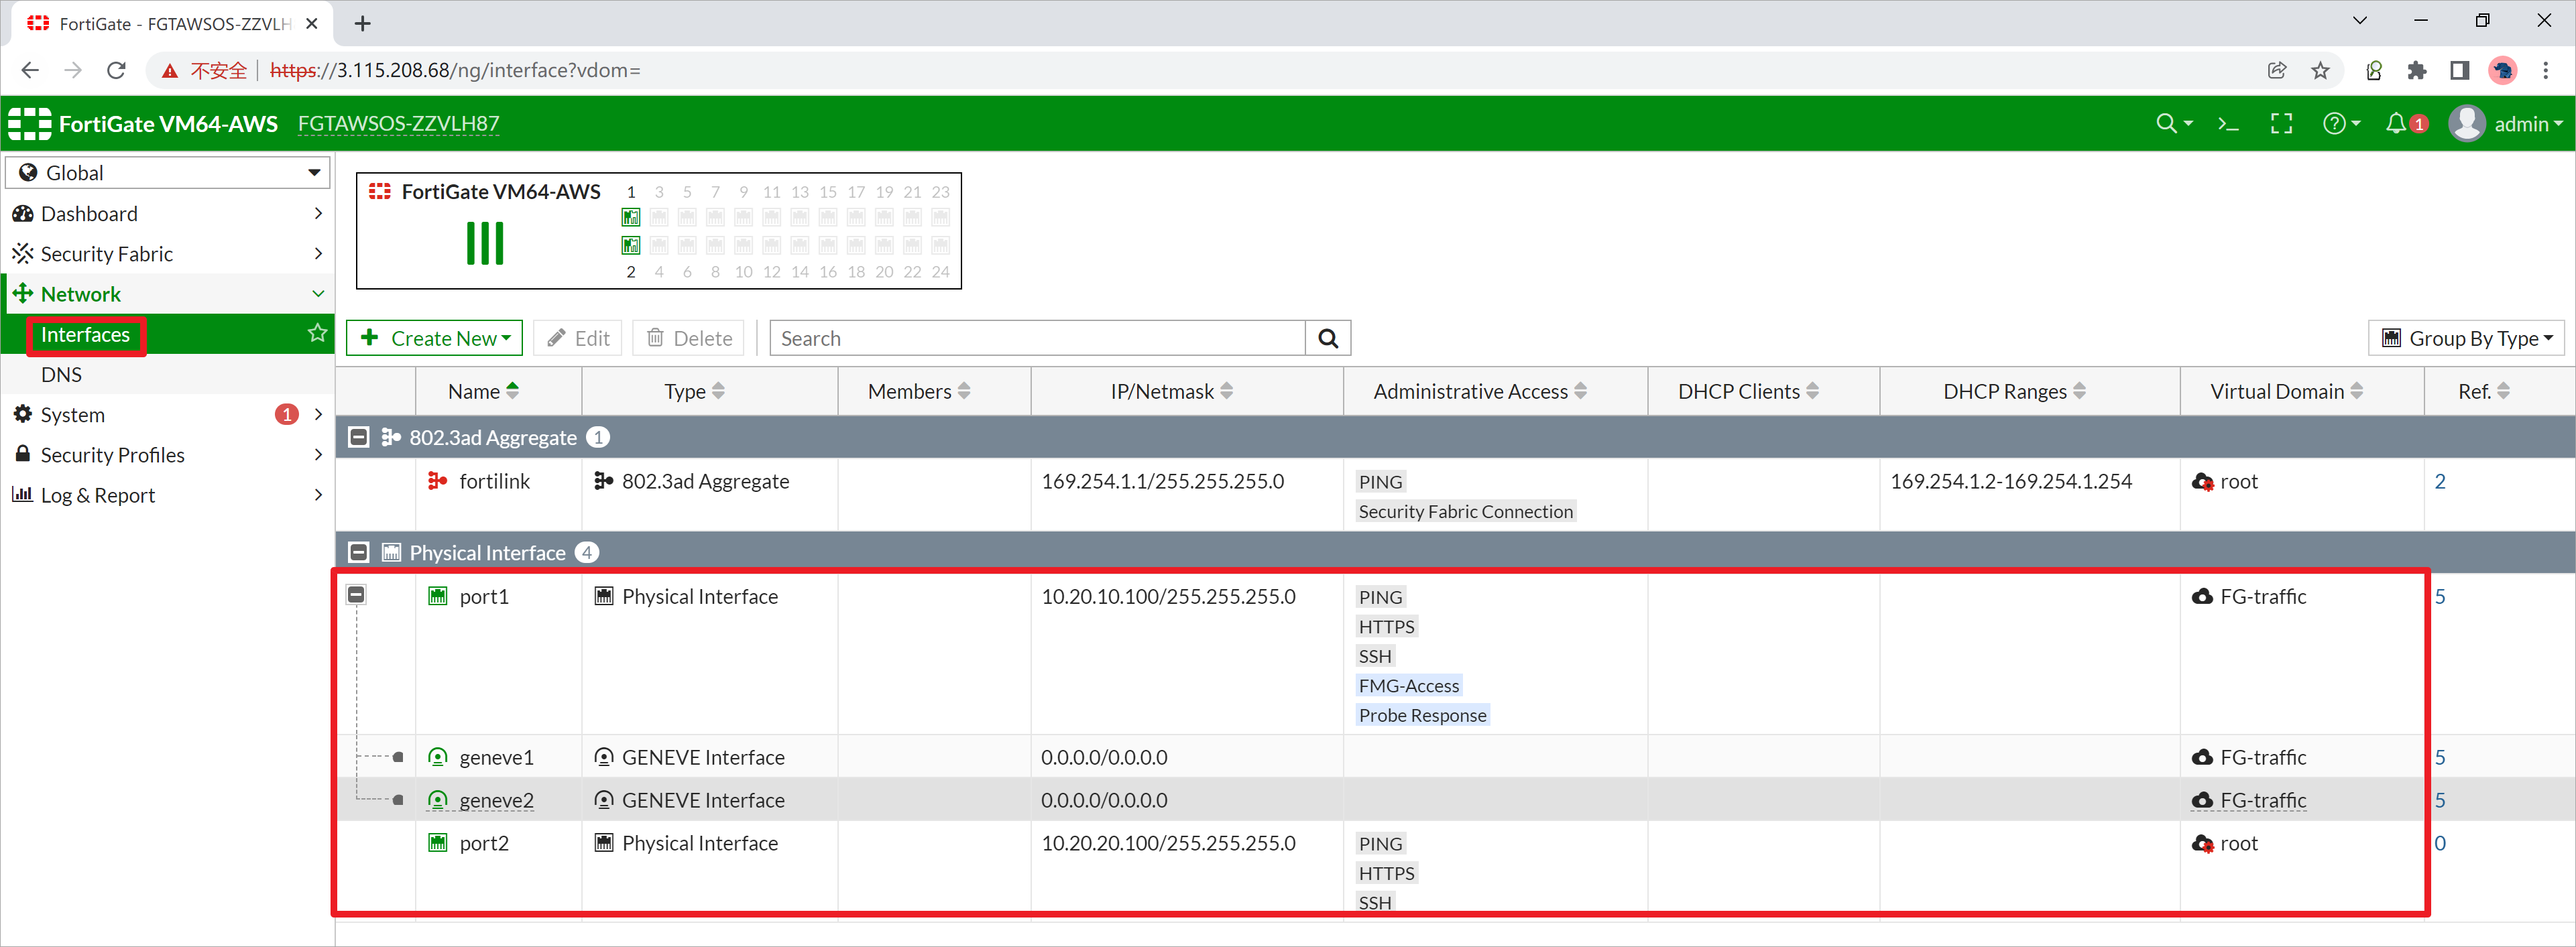The height and width of the screenshot is (947, 2576).
Task: Open the Create New dropdown
Action: (436, 338)
